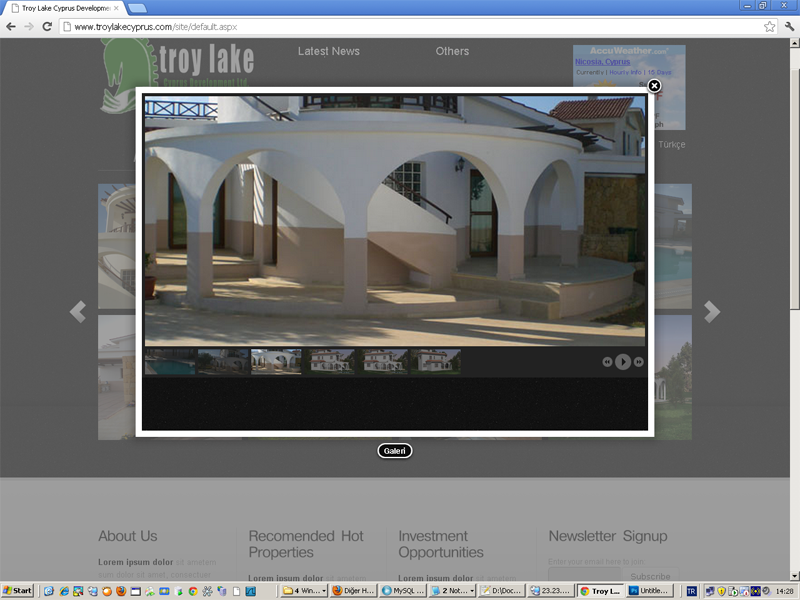Screen dimensions: 800x600
Task: Select the fifth gallery thumbnail
Action: tap(383, 362)
